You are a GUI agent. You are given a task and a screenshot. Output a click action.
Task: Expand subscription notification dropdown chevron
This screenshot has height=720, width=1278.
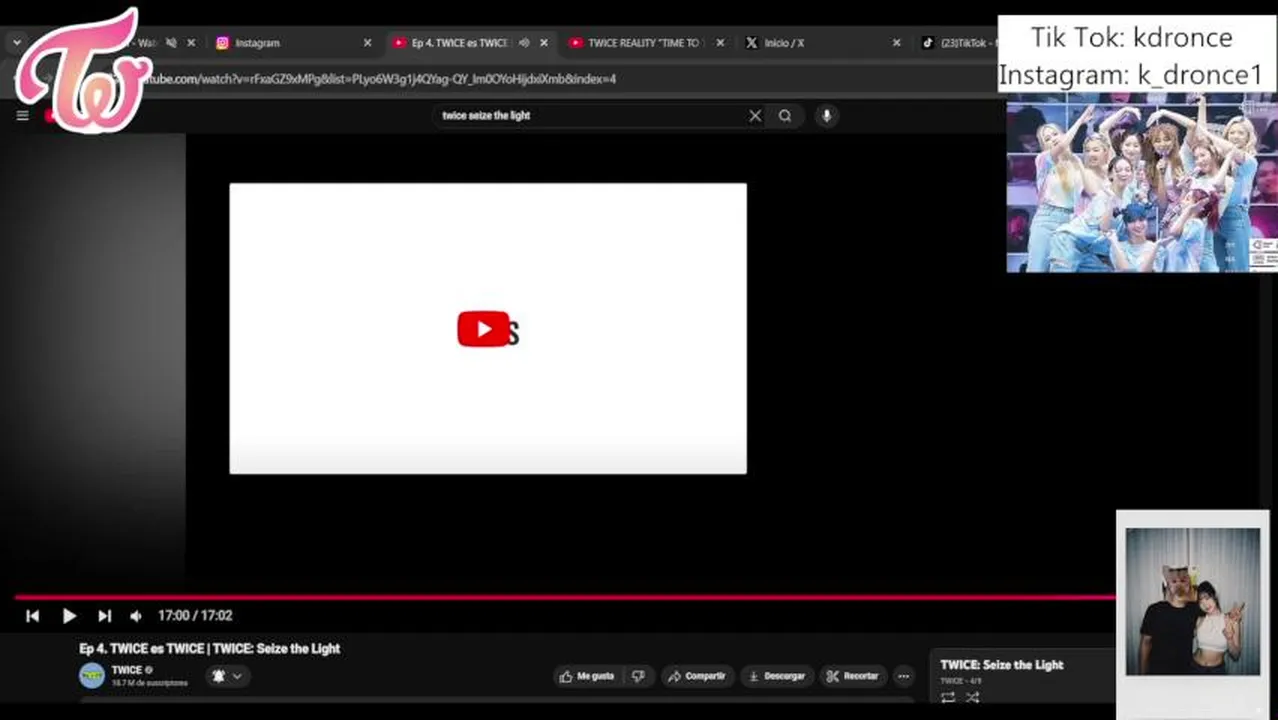pyautogui.click(x=237, y=676)
